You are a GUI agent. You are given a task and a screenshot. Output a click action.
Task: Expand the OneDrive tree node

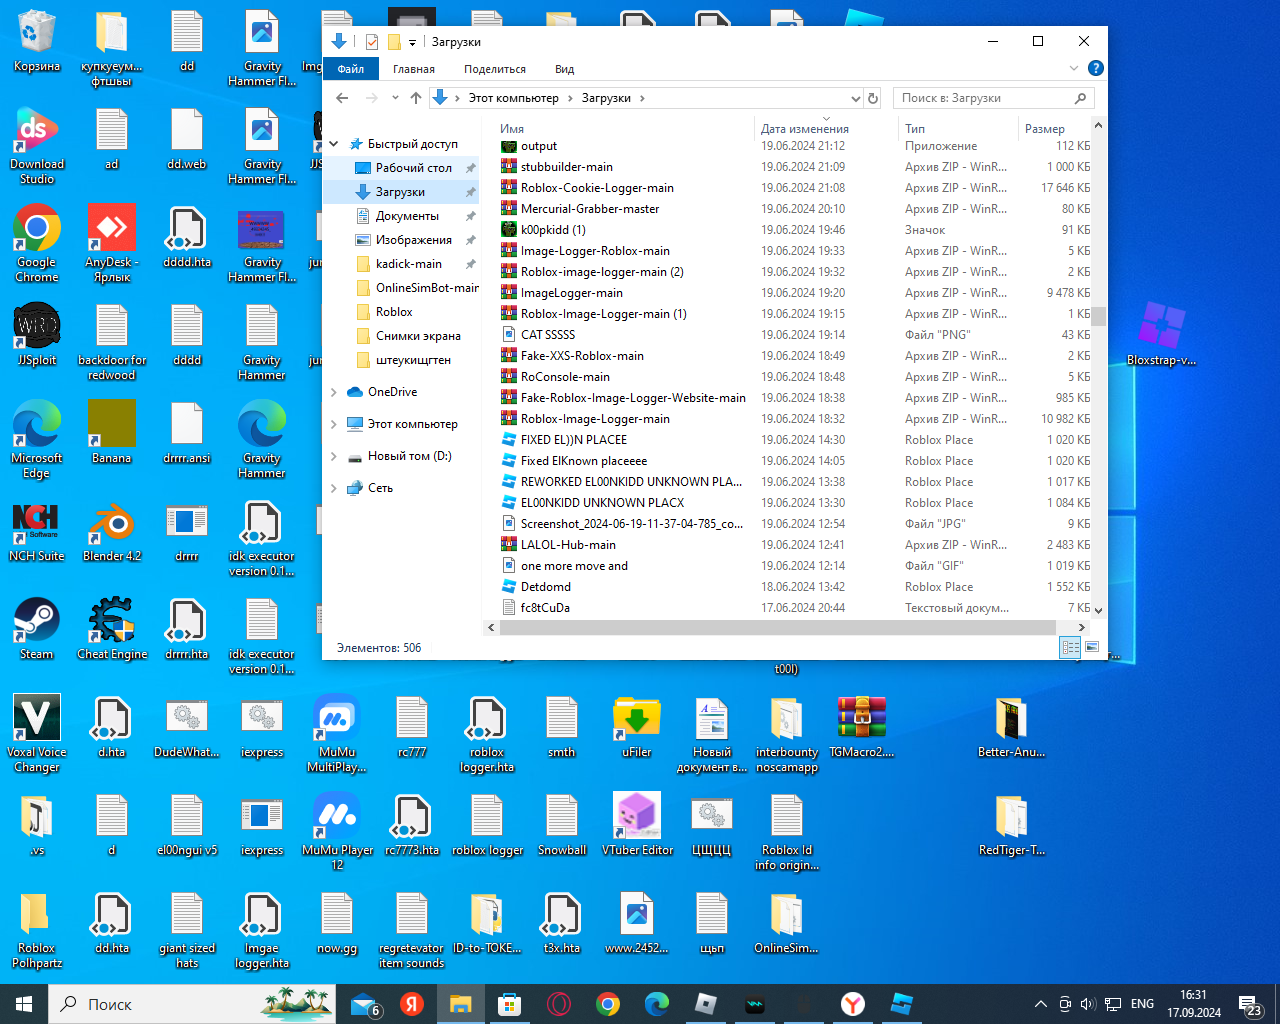point(334,392)
